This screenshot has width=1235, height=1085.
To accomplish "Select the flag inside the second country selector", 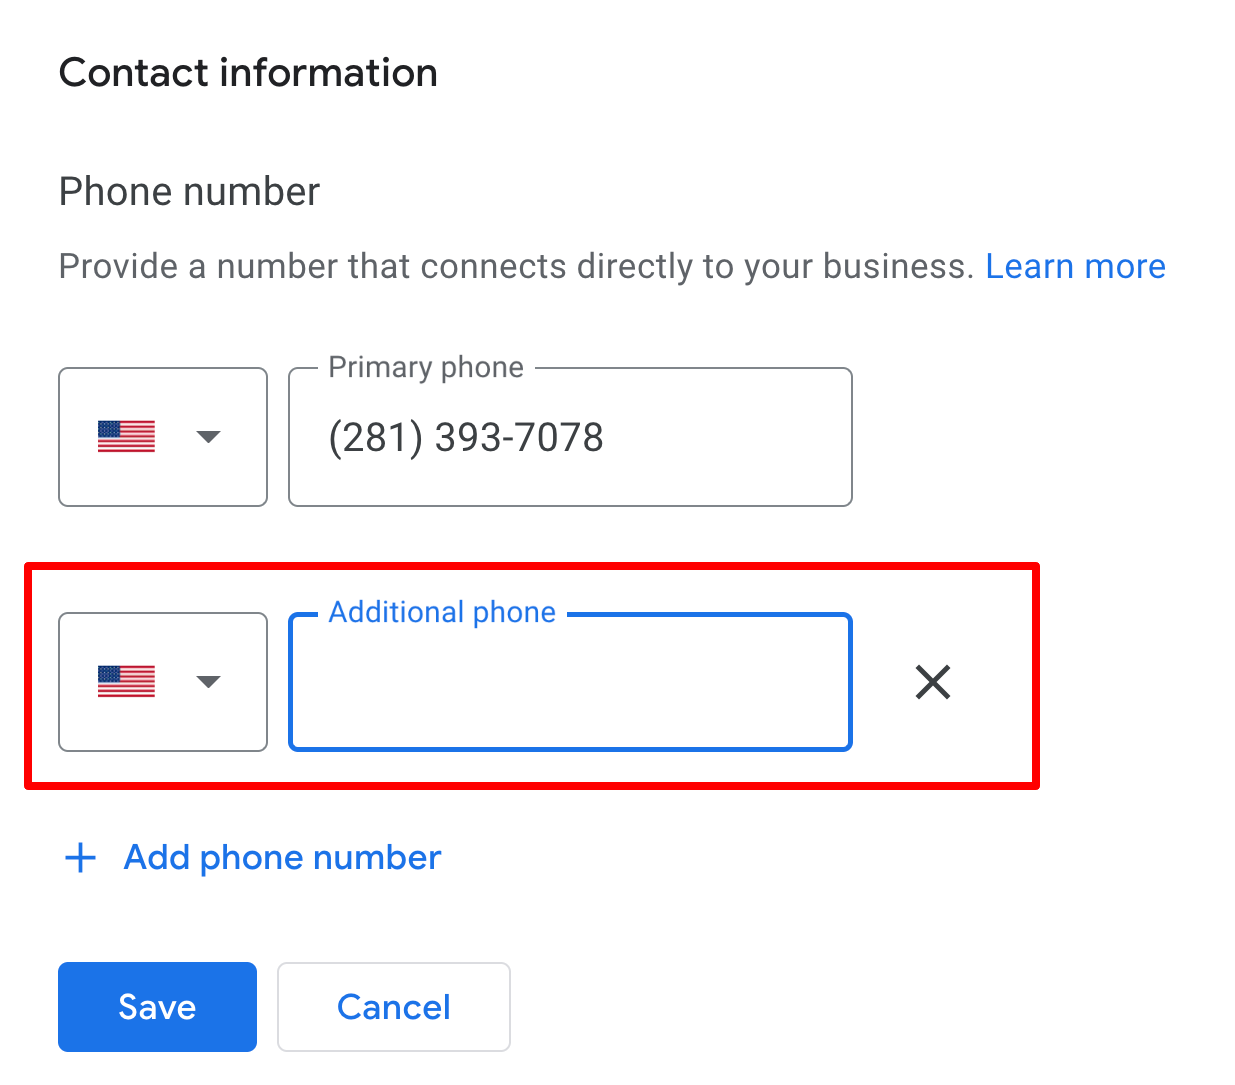I will [x=127, y=682].
